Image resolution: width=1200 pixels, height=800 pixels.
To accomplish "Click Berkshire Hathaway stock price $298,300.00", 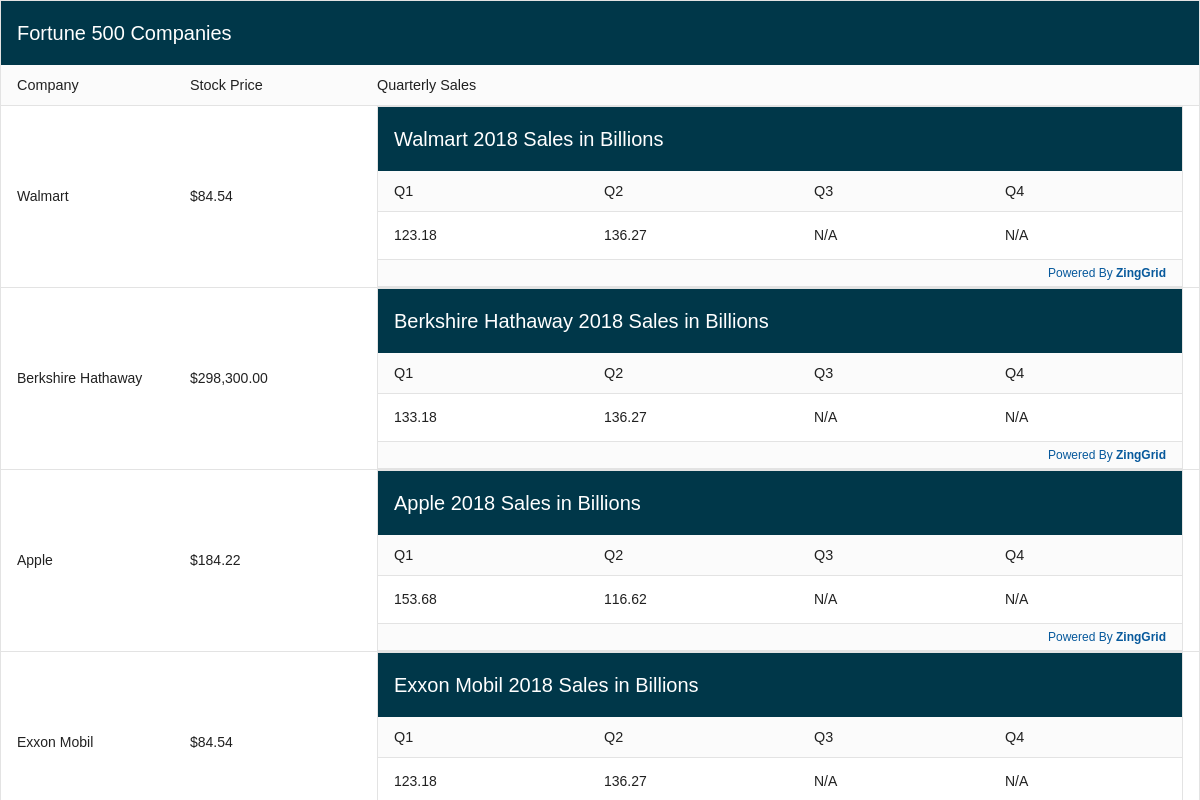I will pyautogui.click(x=229, y=378).
